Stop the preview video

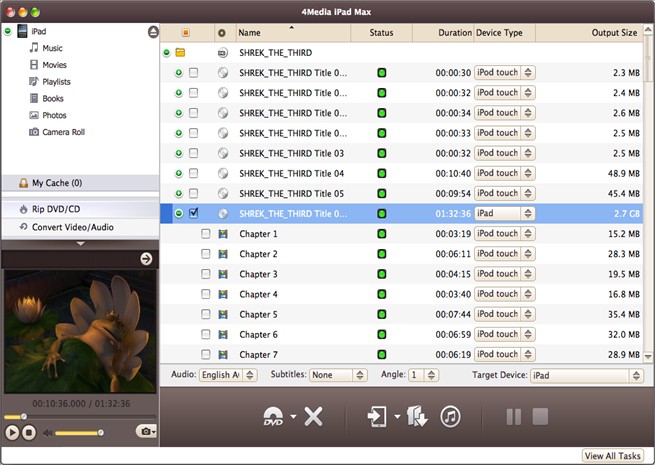pos(29,432)
